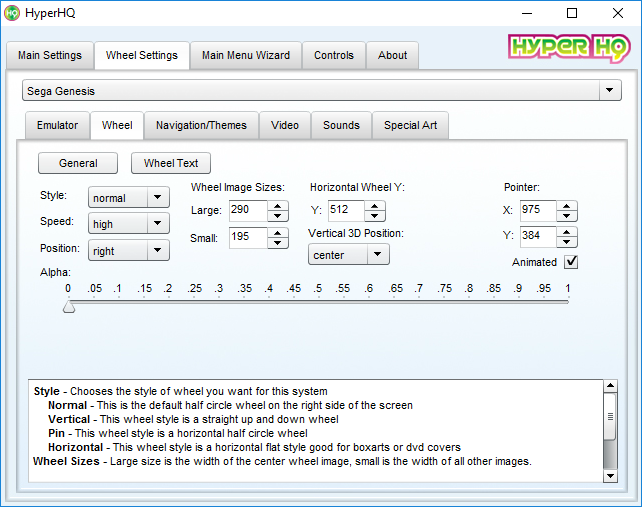
Task: Click the 'Wheel Sizes' help text line
Action: coord(282,461)
